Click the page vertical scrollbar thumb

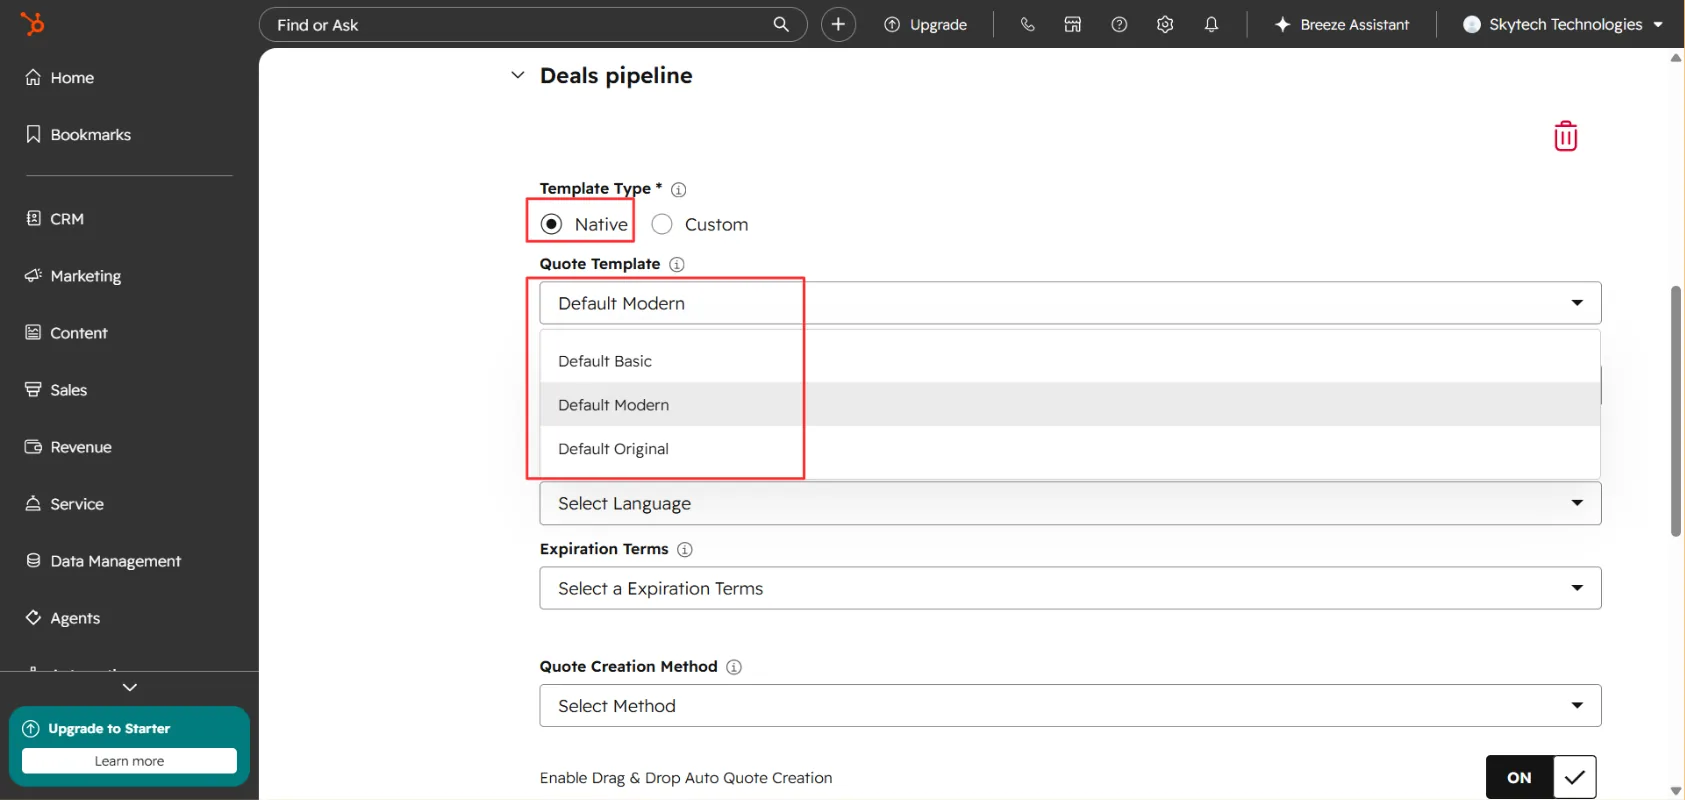coord(1675,411)
